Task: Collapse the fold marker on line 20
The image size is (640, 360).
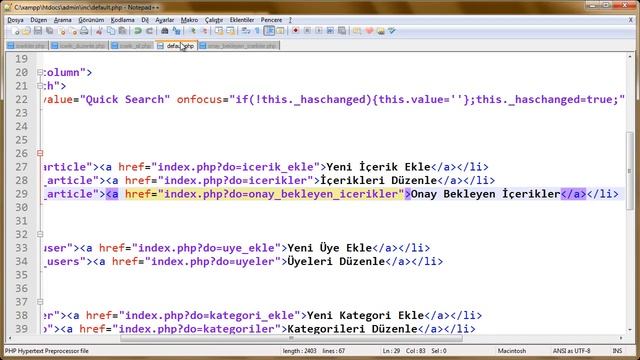Action: 40,72
